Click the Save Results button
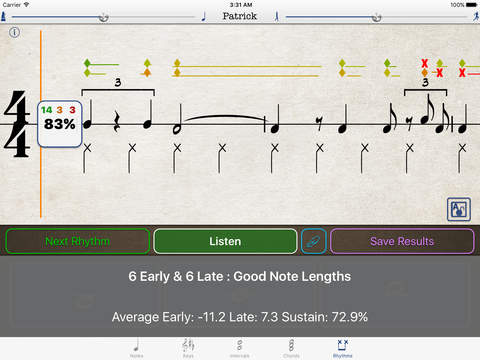Image resolution: width=480 pixels, height=360 pixels. tap(402, 241)
